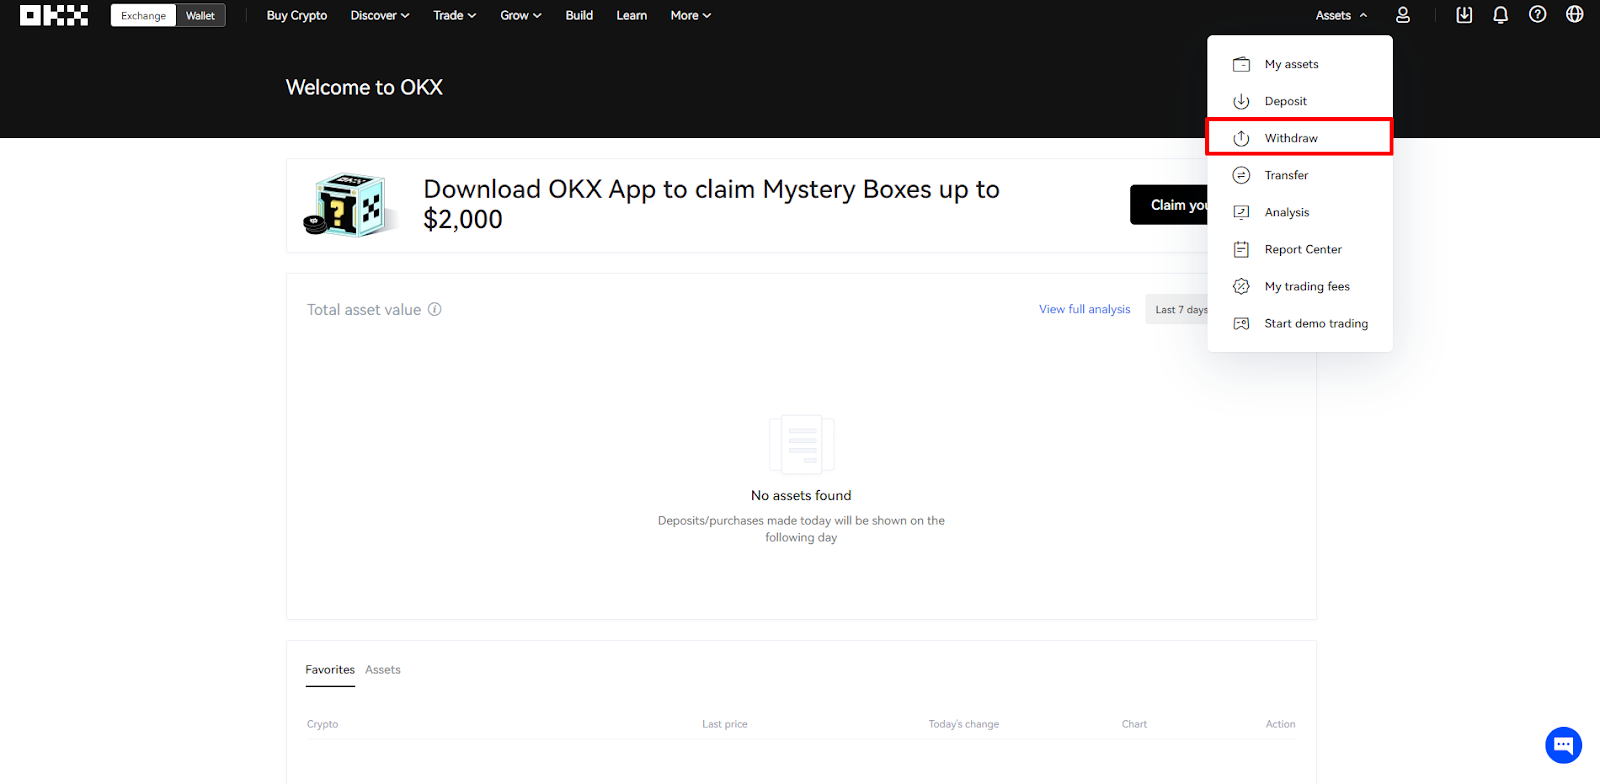
Task: Click Today's change column header
Action: point(964,724)
